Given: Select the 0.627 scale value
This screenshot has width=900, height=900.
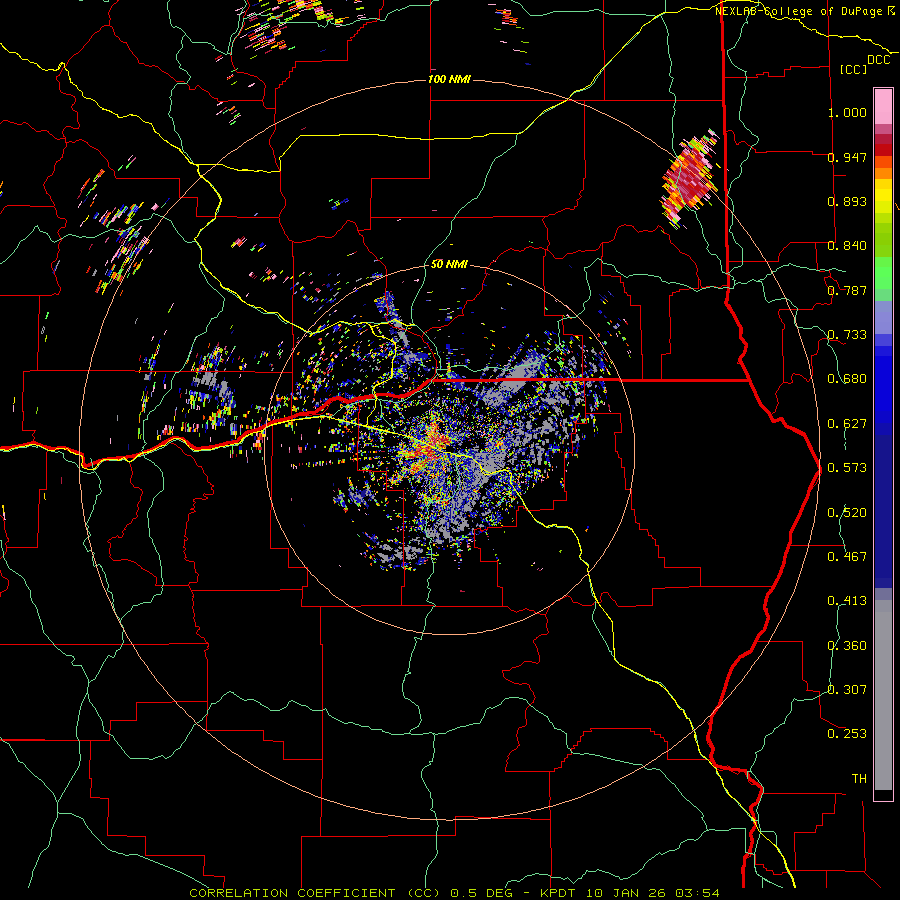Looking at the screenshot, I should (x=847, y=424).
